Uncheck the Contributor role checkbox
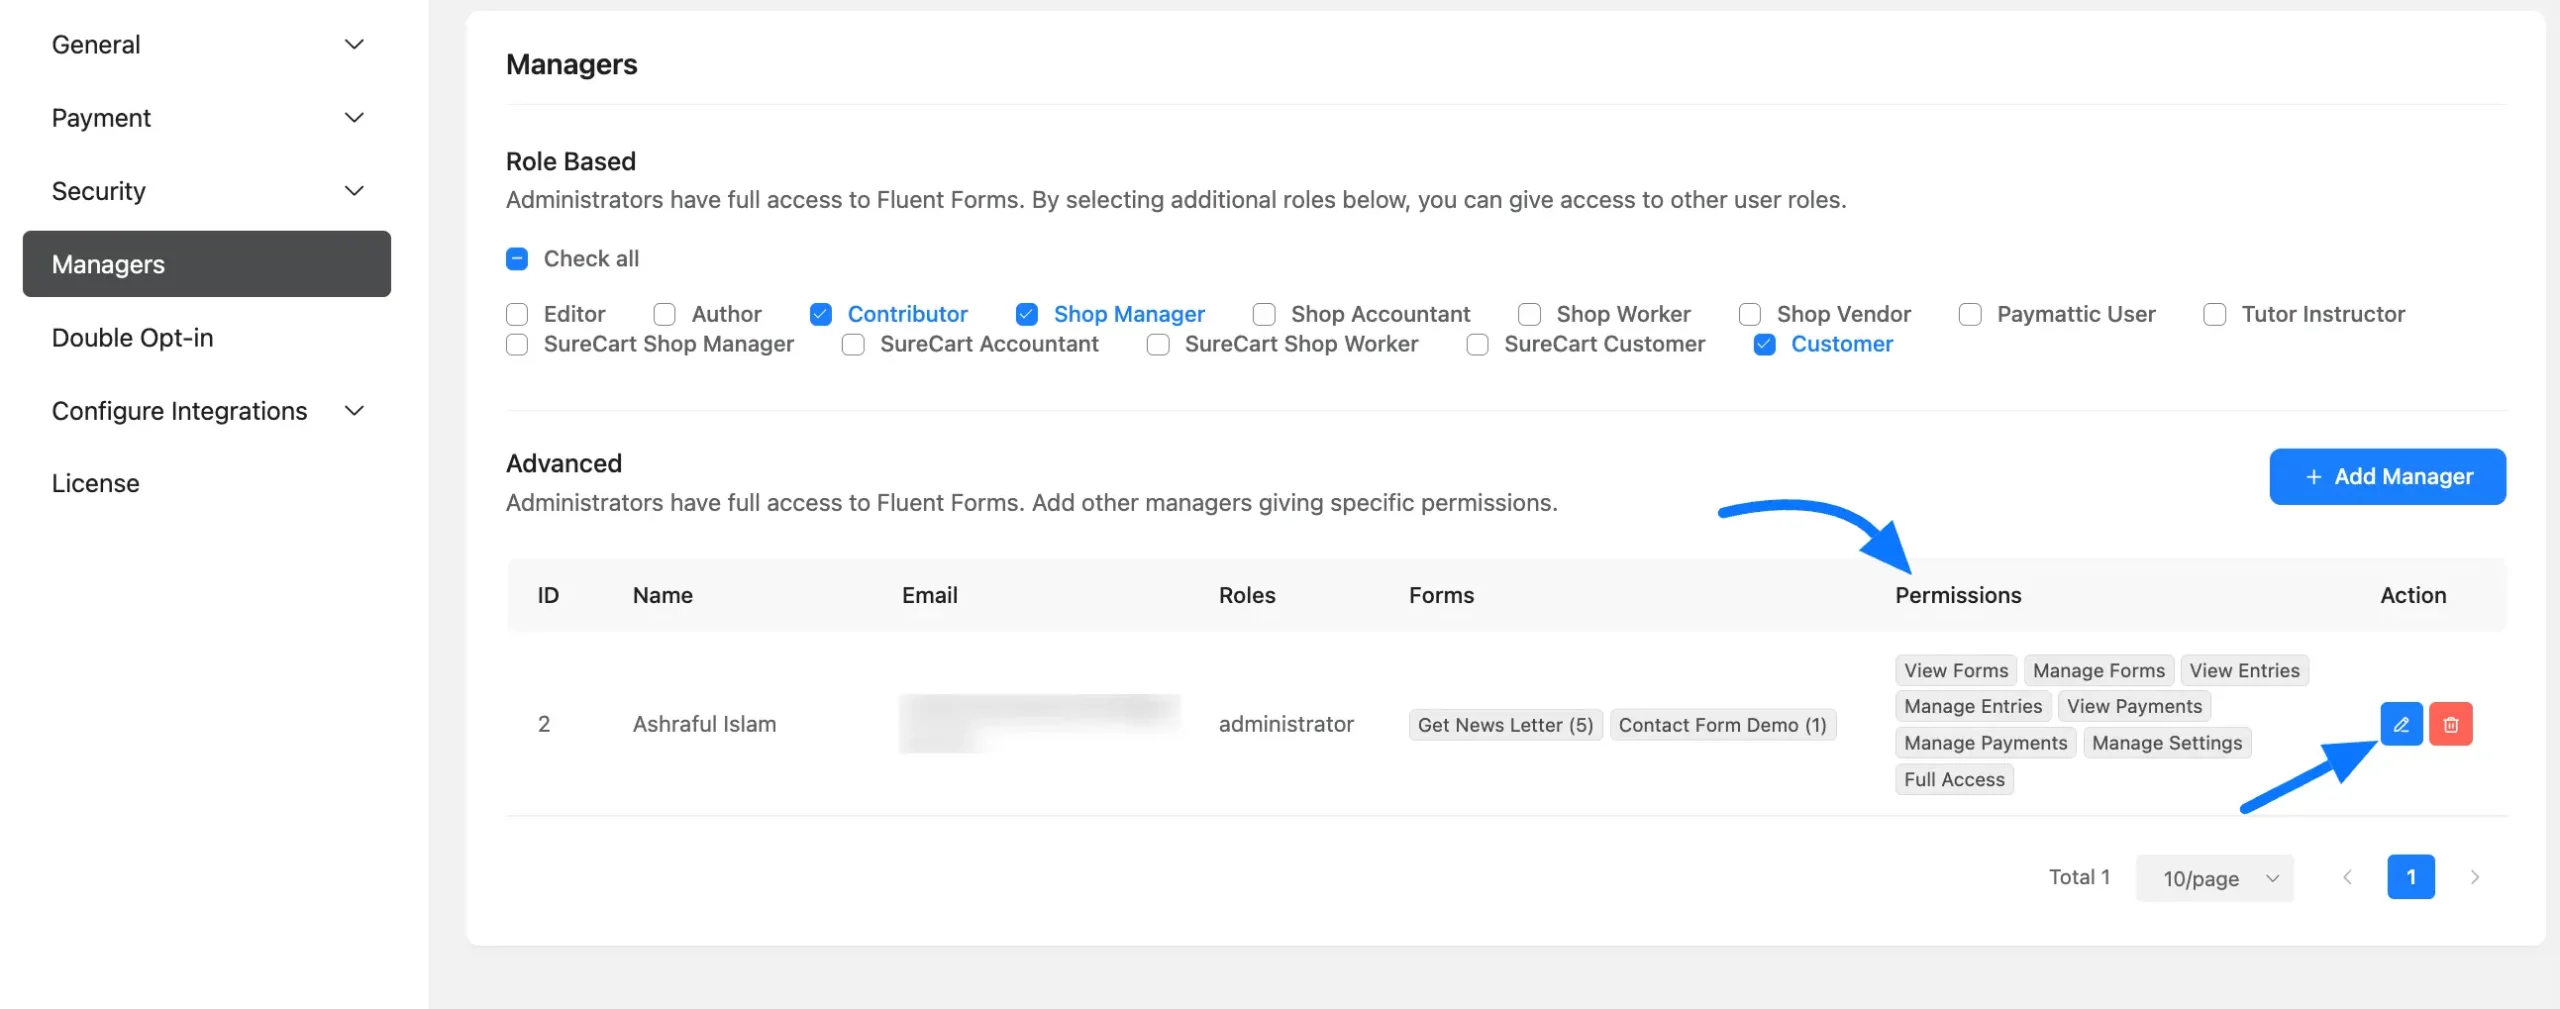This screenshot has width=2560, height=1009. (x=820, y=314)
